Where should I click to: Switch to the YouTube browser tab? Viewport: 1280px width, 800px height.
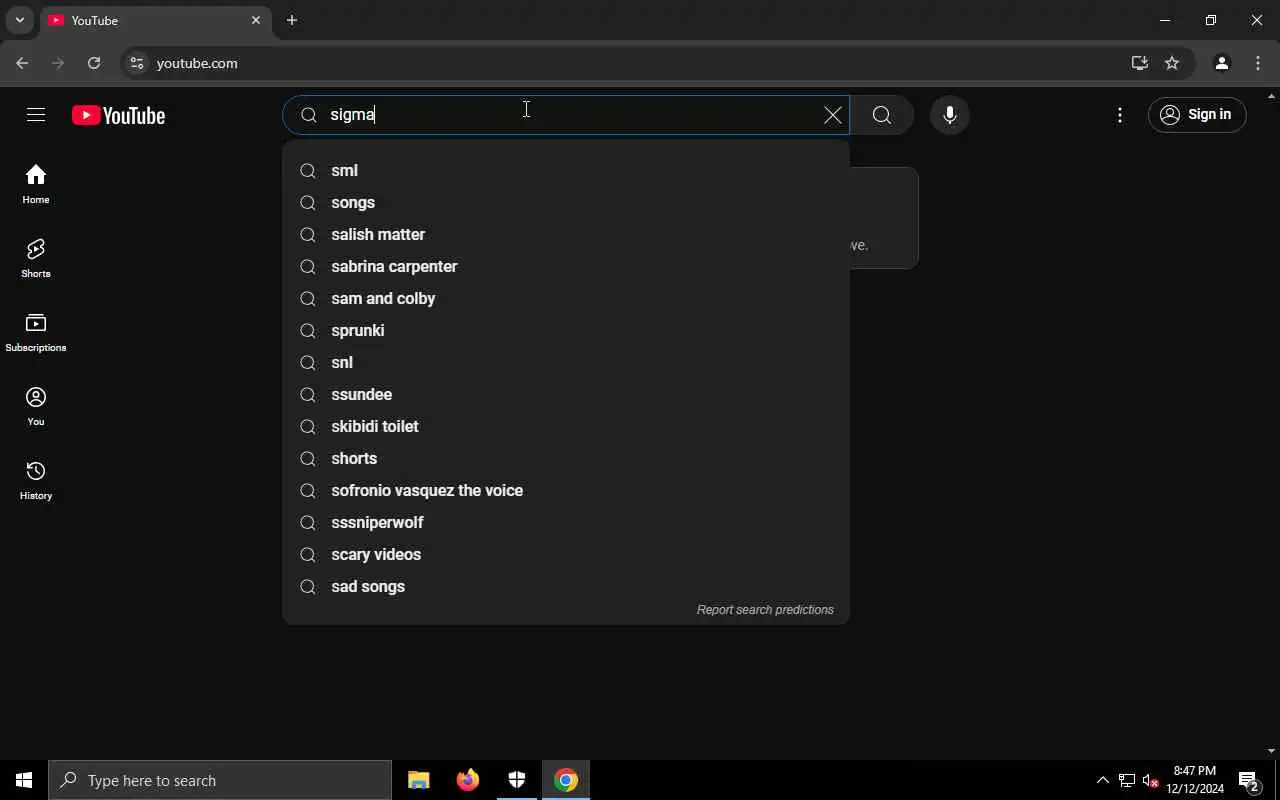tap(155, 20)
